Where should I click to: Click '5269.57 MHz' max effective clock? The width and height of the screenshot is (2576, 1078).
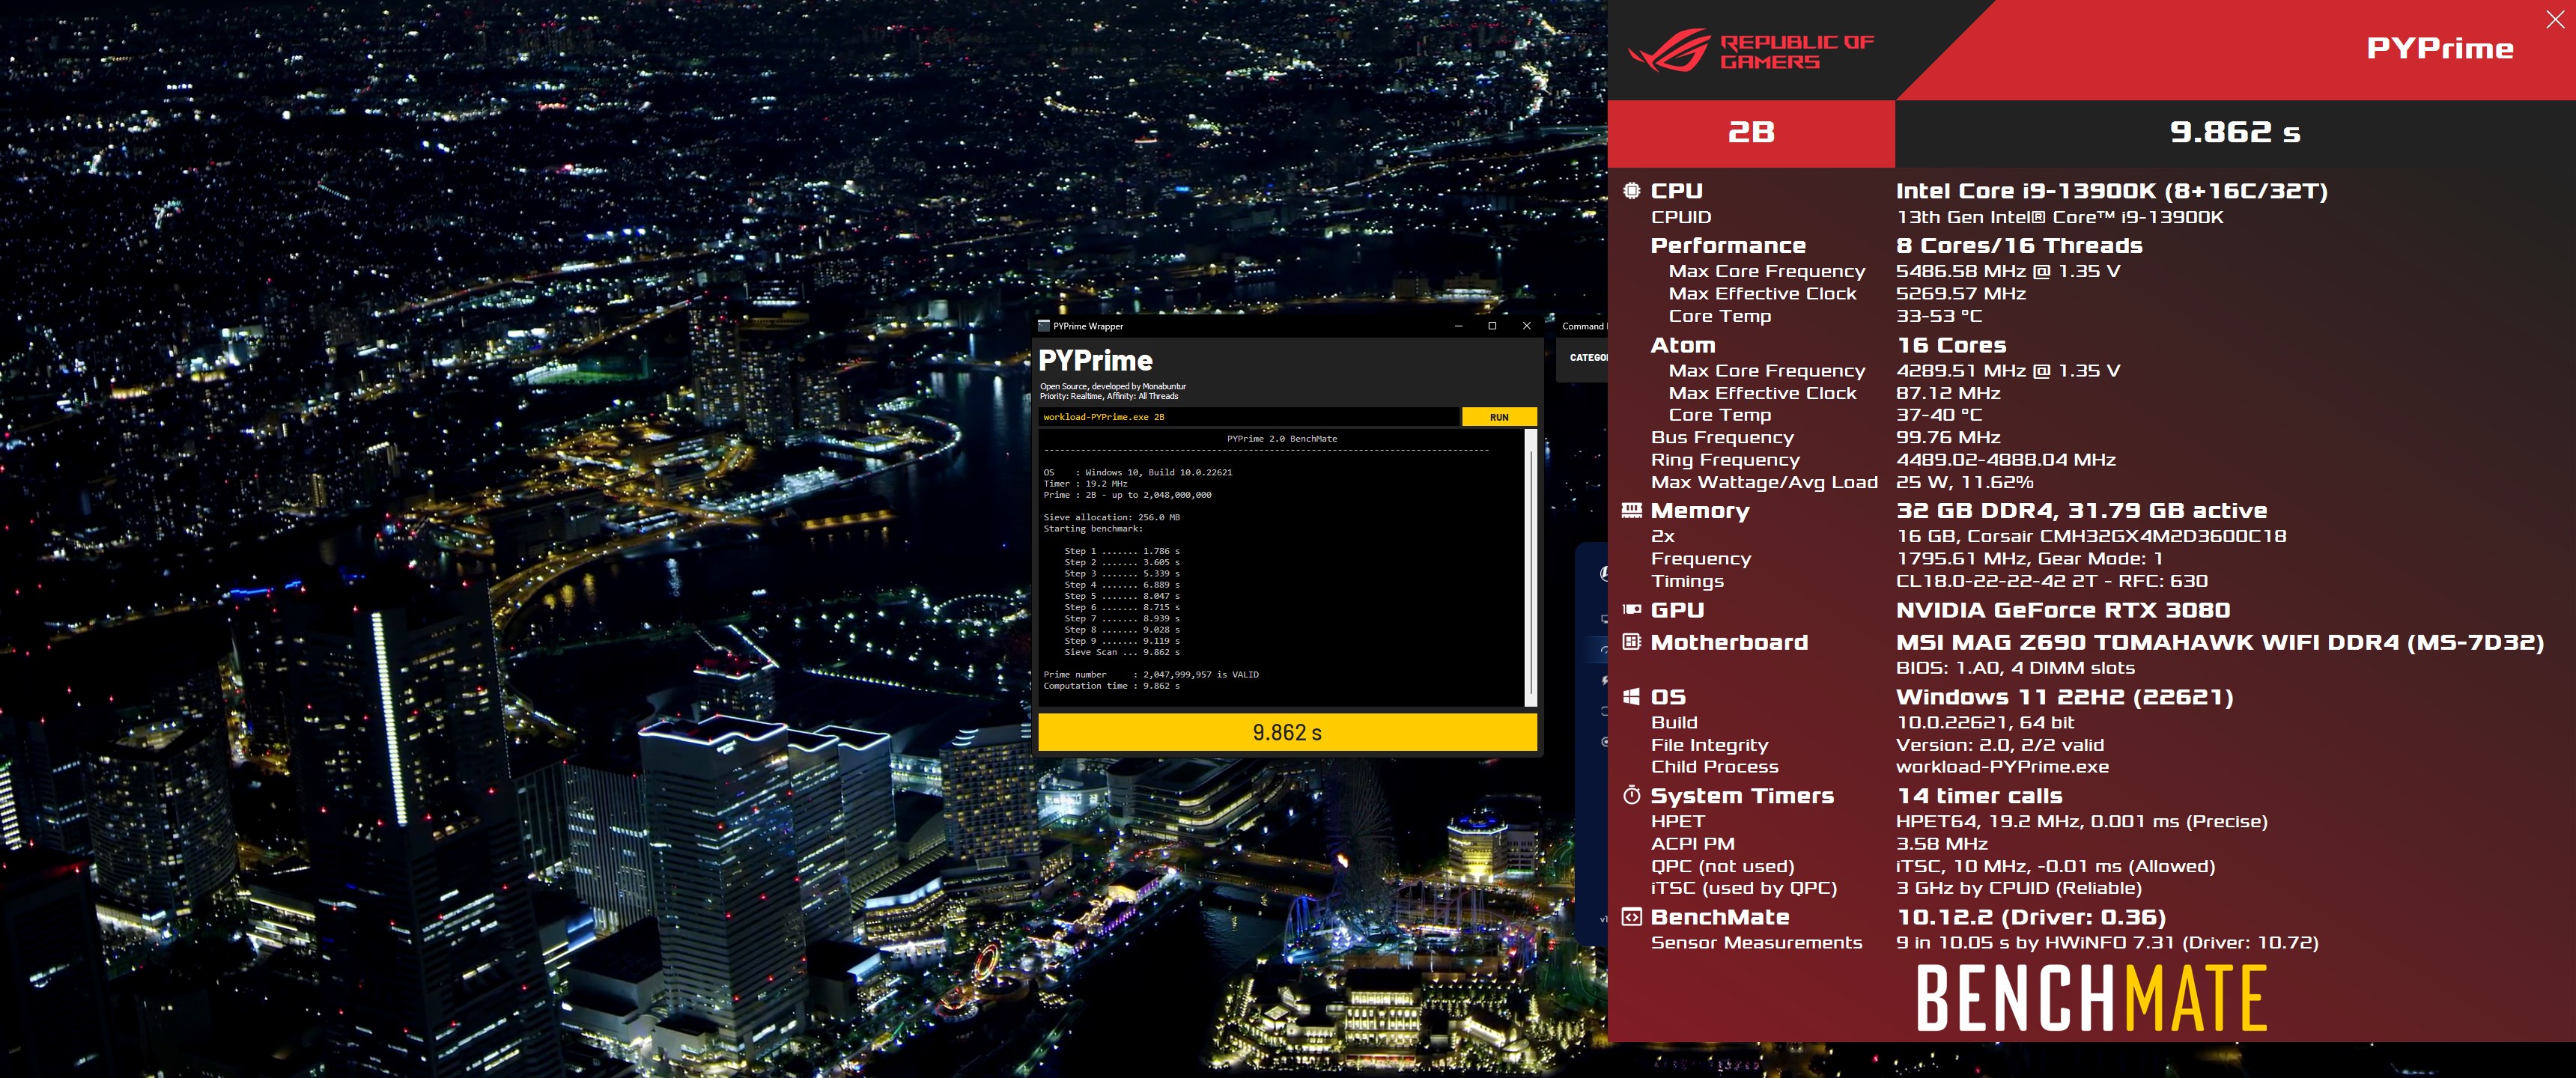click(x=1960, y=293)
